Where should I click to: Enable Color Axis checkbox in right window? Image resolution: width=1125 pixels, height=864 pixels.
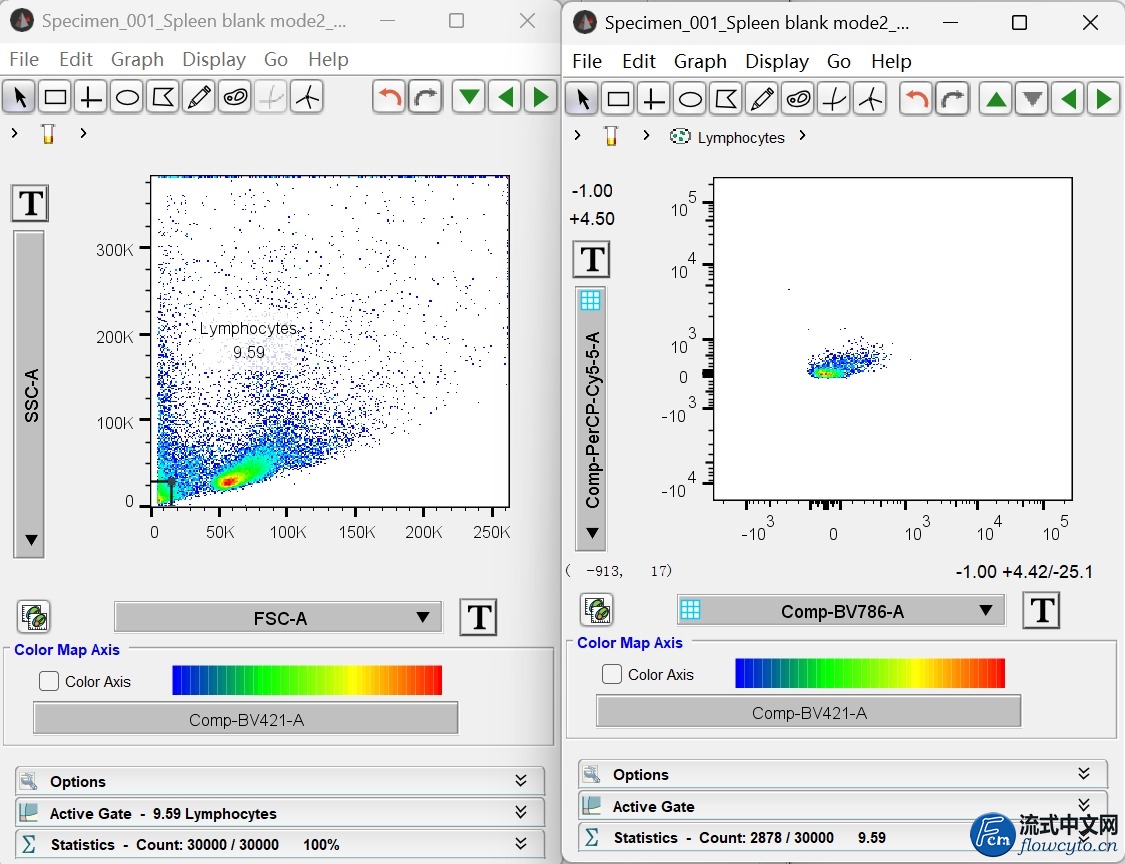coord(612,674)
